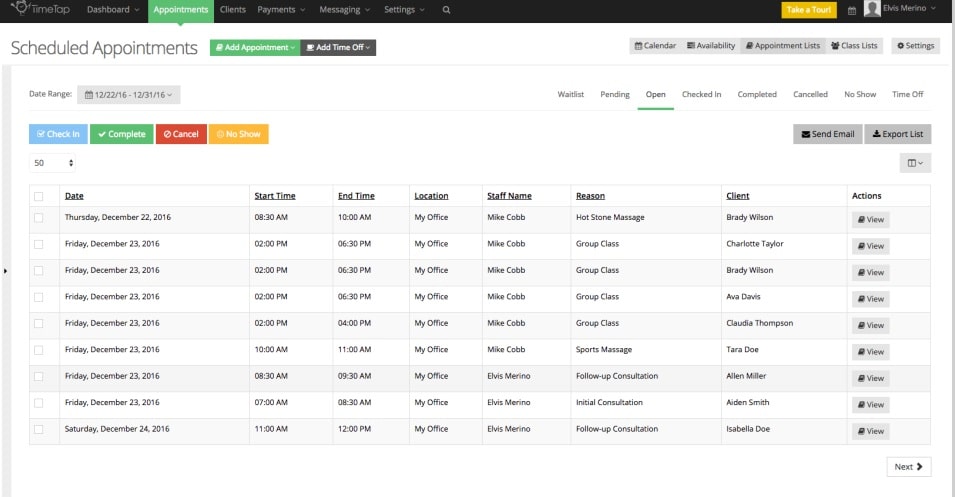This screenshot has width=955, height=497.
Task: Expand the Dashboard menu
Action: point(113,10)
